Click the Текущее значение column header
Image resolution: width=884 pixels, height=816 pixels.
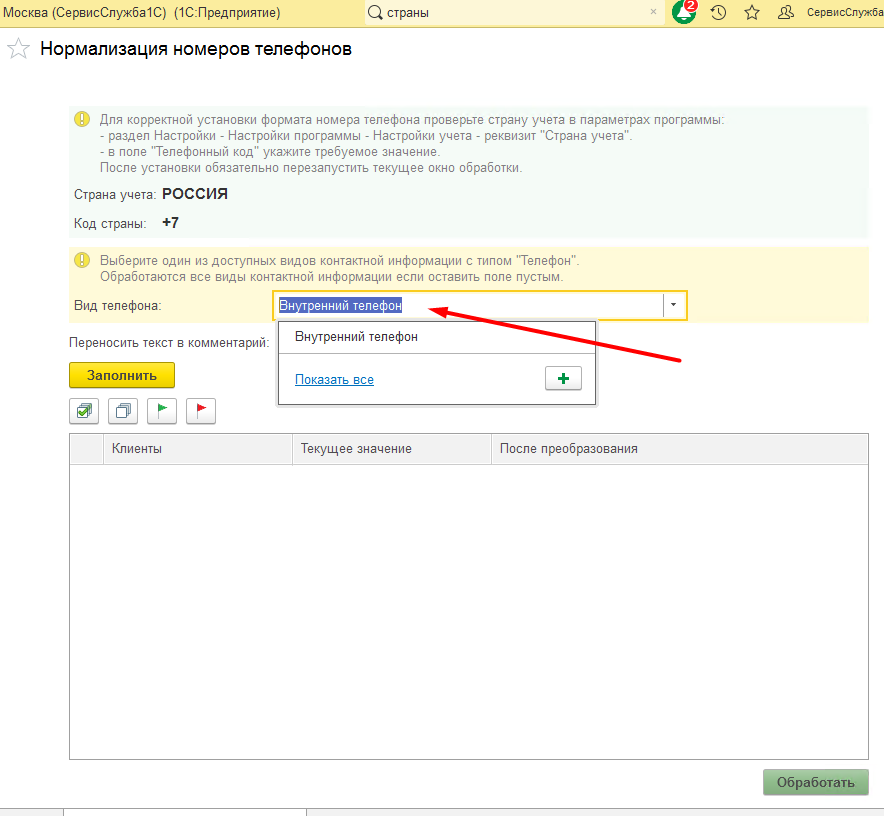[x=390, y=449]
